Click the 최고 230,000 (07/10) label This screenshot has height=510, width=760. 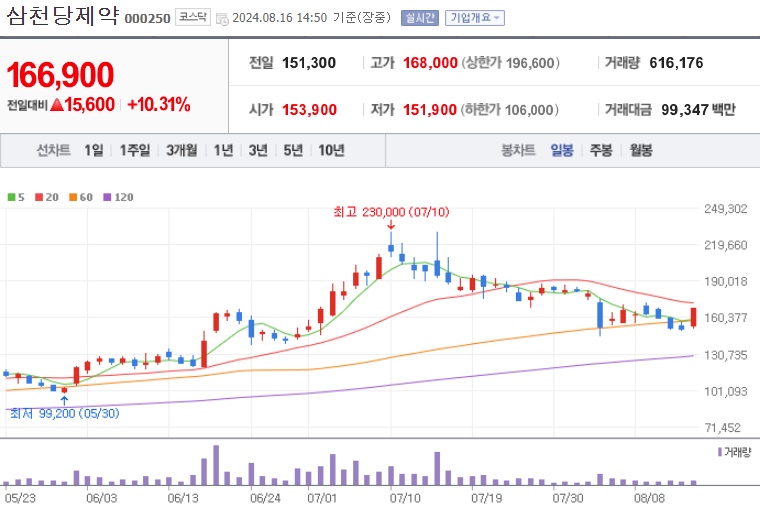391,212
